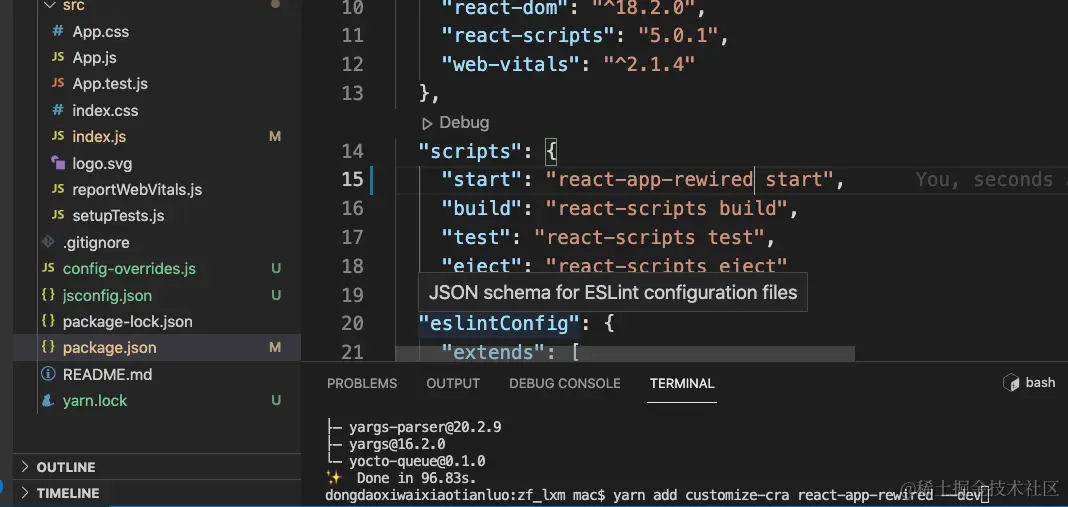Open logo.svg file
The image size is (1068, 507).
point(102,164)
